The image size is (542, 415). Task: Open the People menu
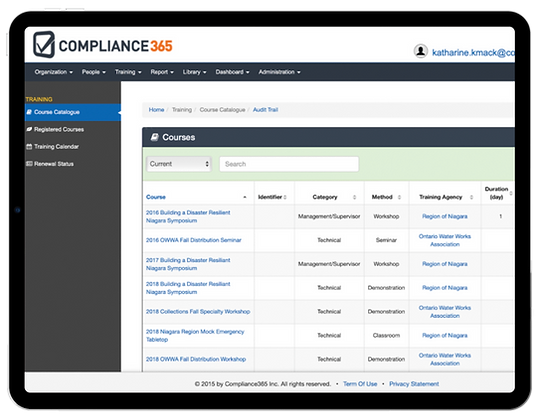[94, 72]
